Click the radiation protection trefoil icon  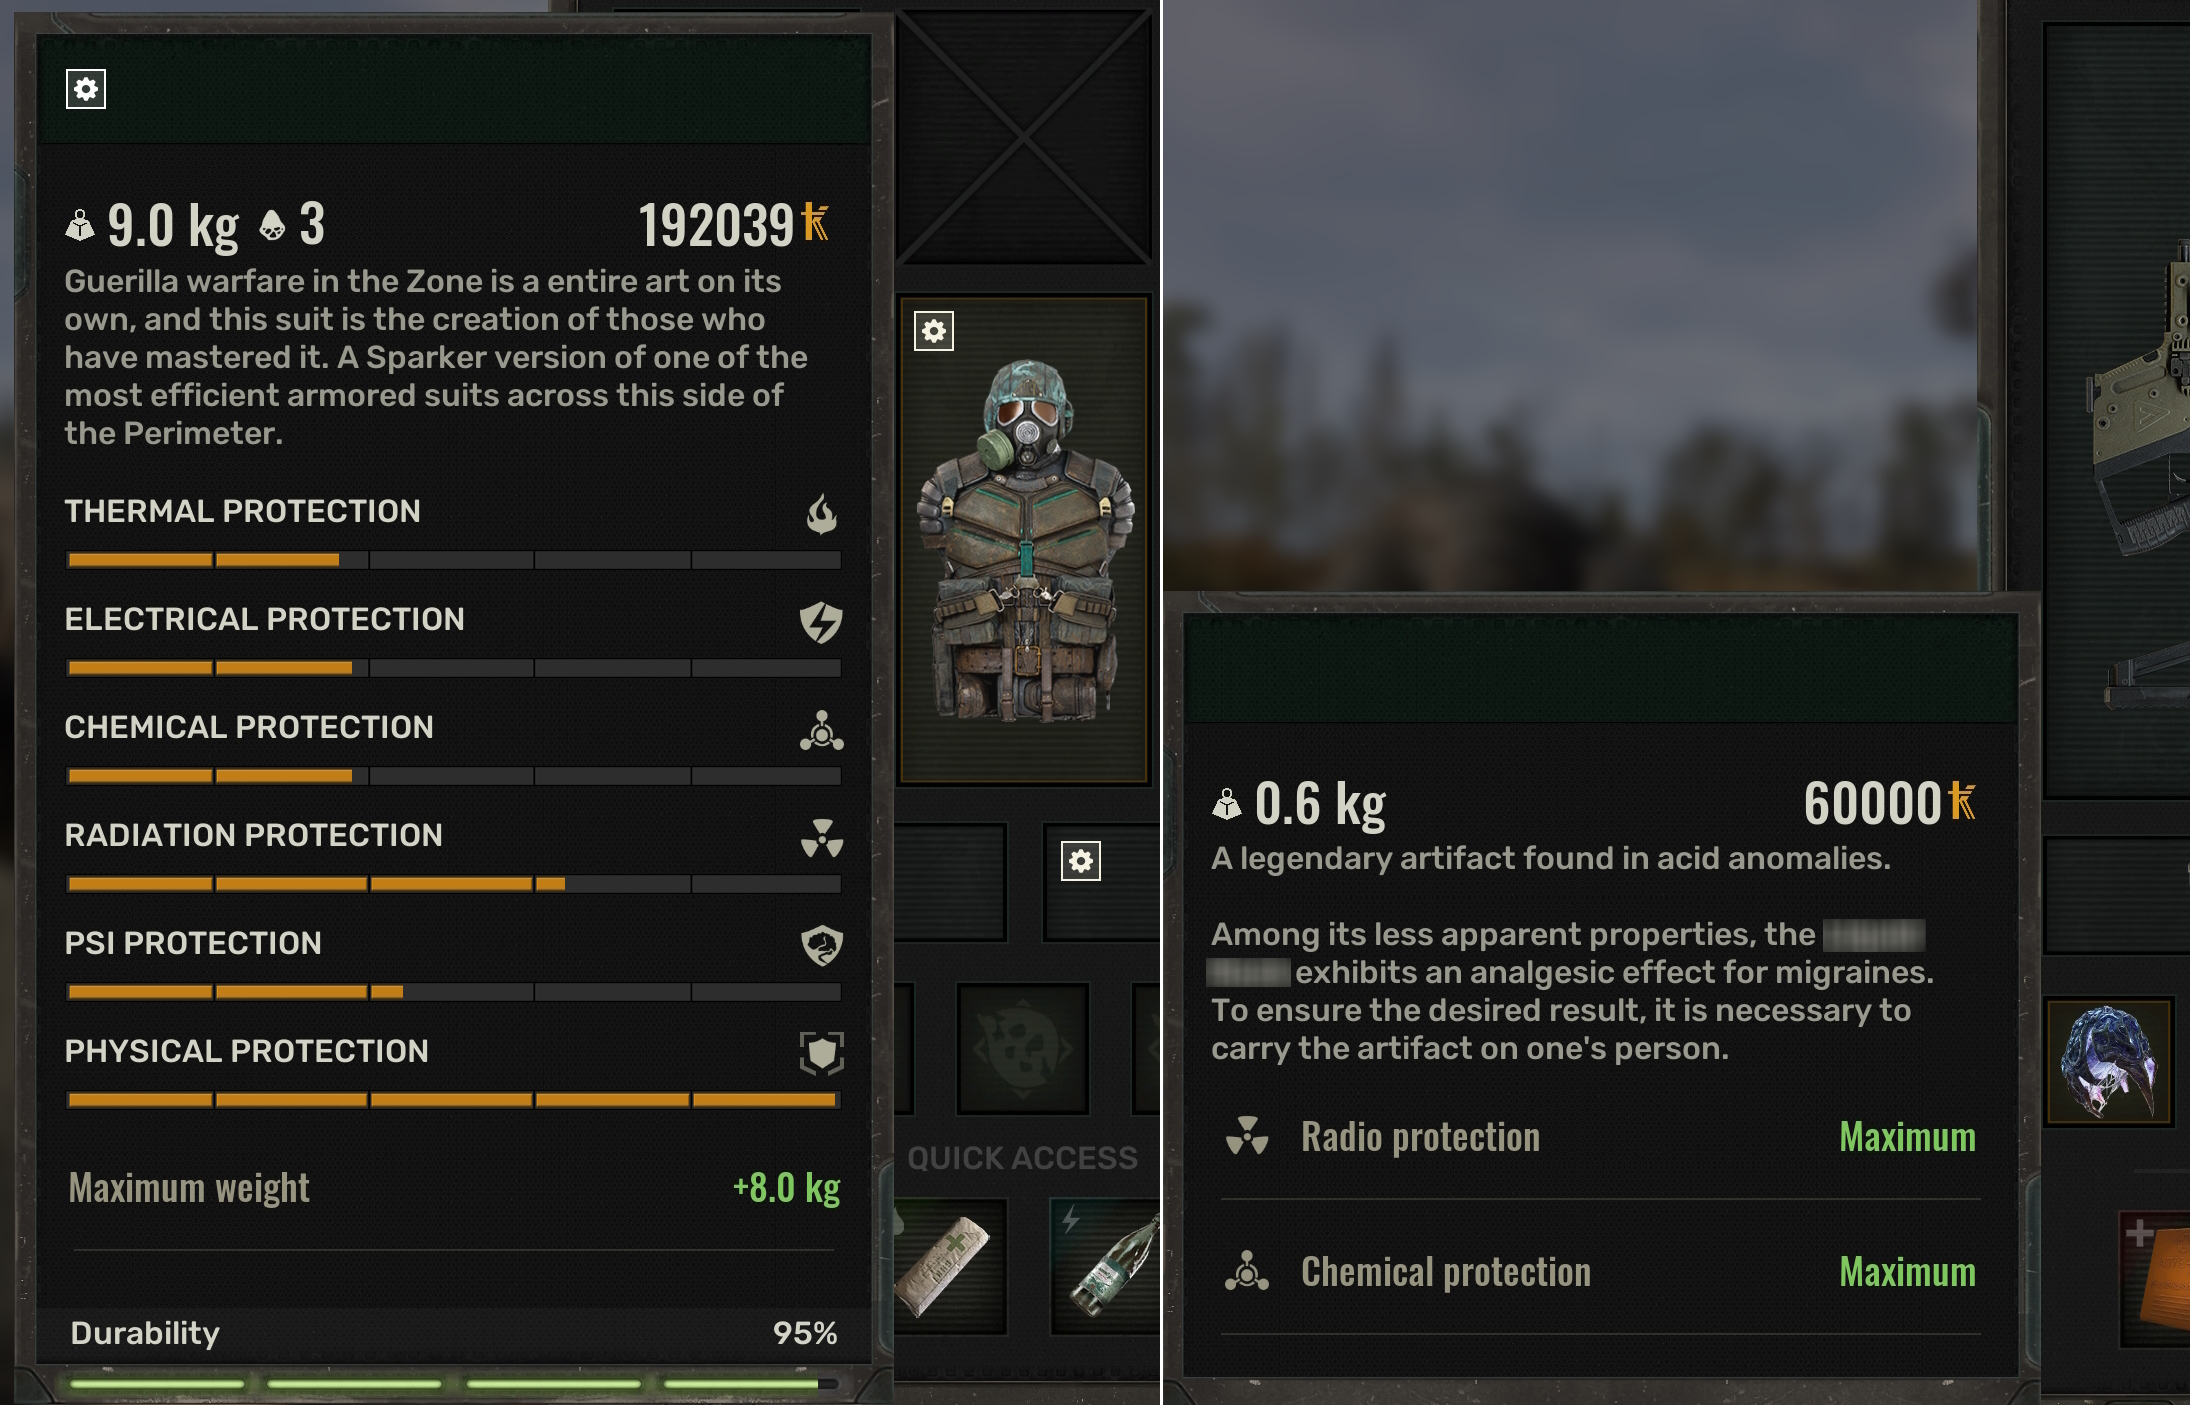coord(821,838)
